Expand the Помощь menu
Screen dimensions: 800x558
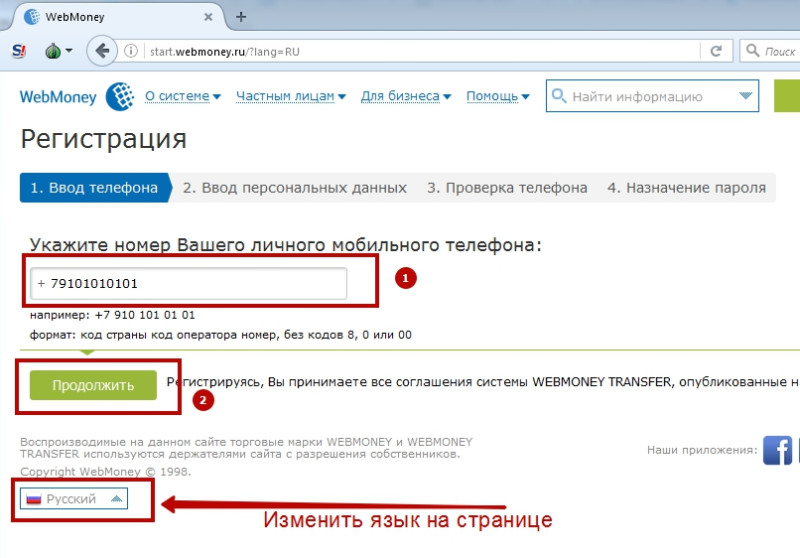(x=498, y=96)
